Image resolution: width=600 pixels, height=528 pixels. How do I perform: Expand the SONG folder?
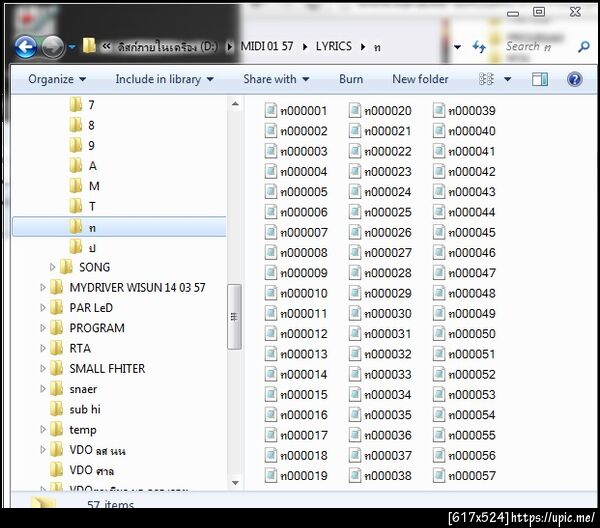[52, 267]
